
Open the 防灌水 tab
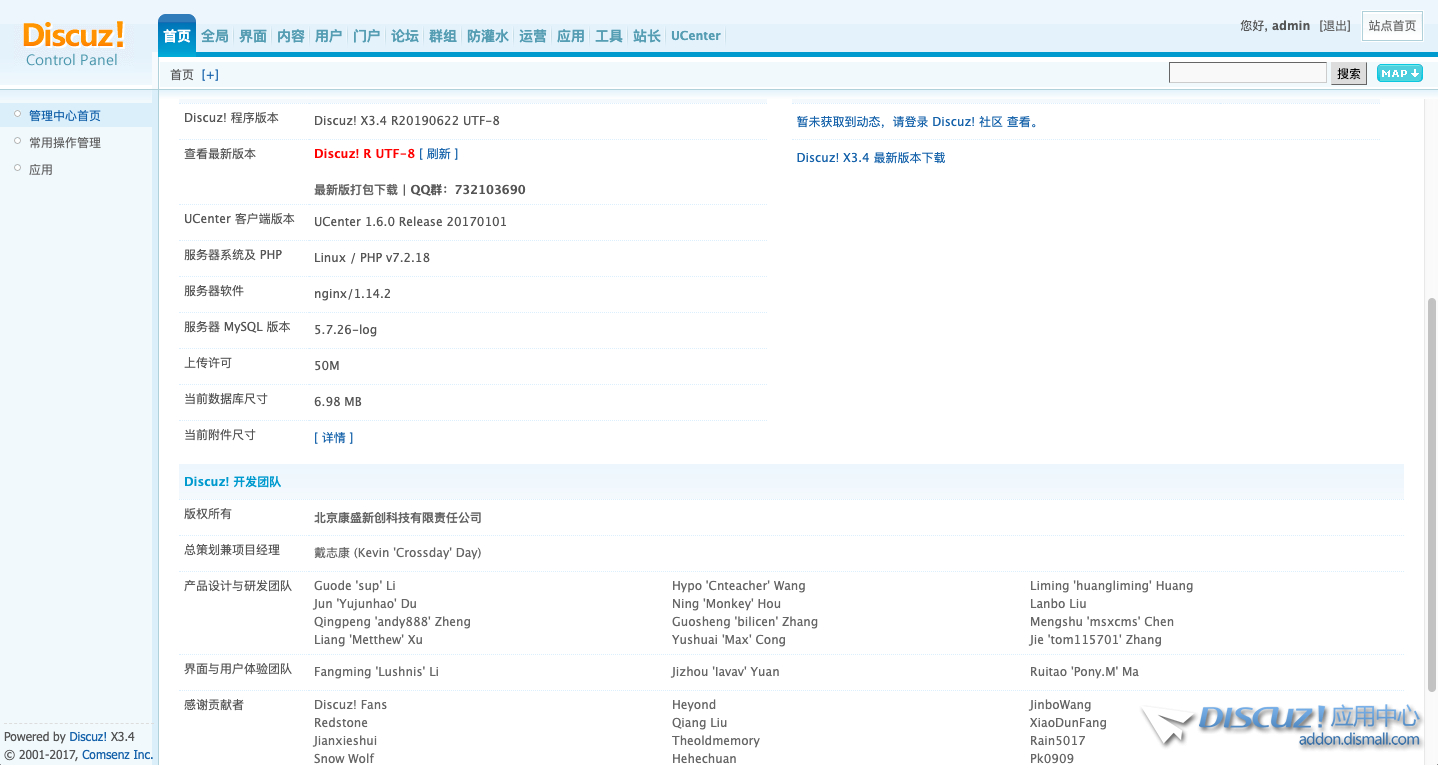pos(488,36)
